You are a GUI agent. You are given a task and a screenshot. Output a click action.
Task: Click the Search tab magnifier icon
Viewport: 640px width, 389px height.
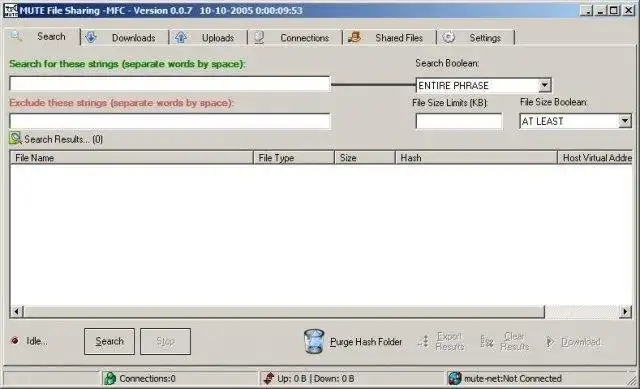click(16, 36)
